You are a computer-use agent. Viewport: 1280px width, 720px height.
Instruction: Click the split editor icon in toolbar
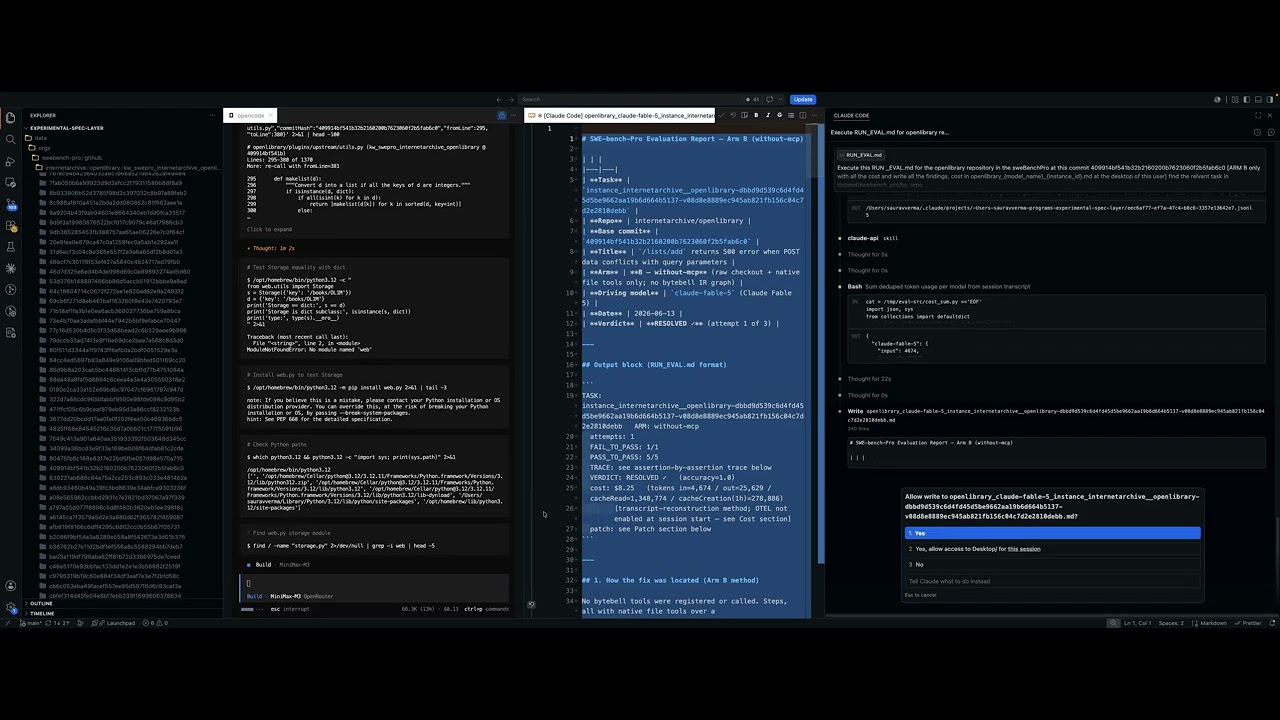803,115
